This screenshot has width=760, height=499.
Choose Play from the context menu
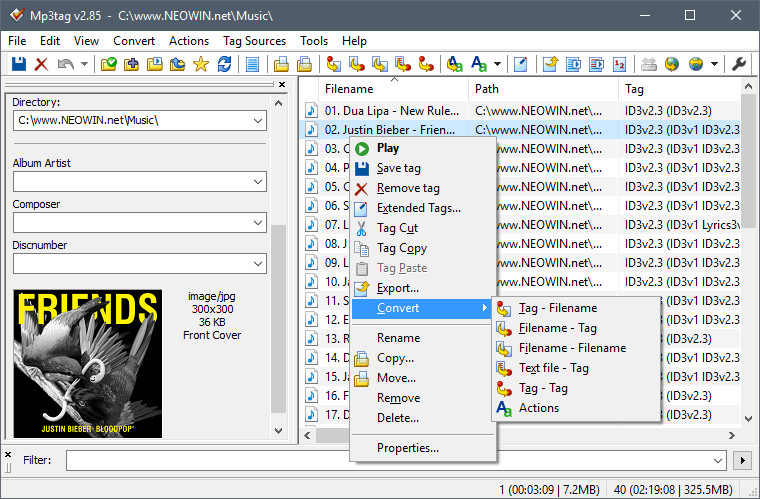pyautogui.click(x=423, y=148)
